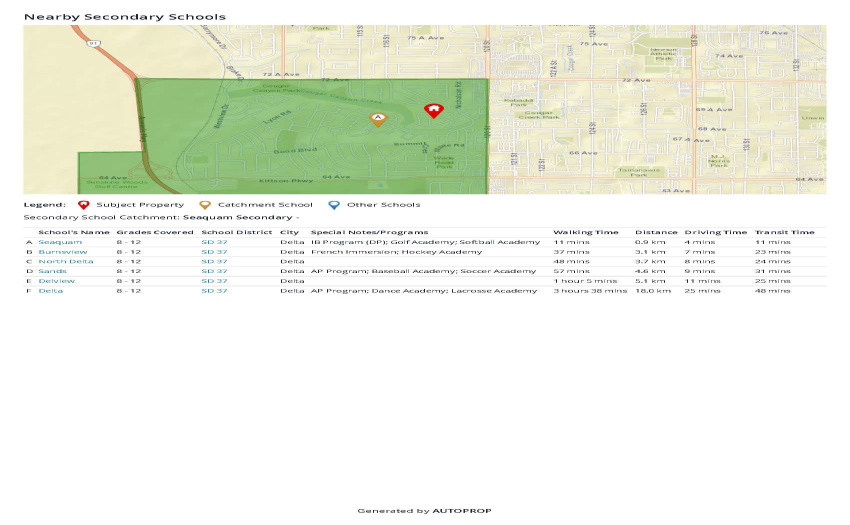The image size is (850, 525).
Task: Click the Other Schools blue legend pin
Action: click(334, 205)
